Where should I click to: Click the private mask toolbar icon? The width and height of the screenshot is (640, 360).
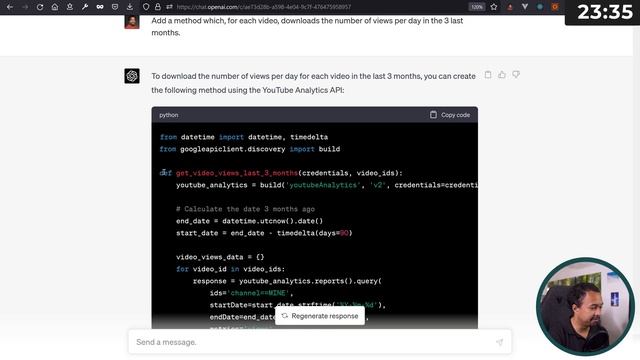click(100, 7)
